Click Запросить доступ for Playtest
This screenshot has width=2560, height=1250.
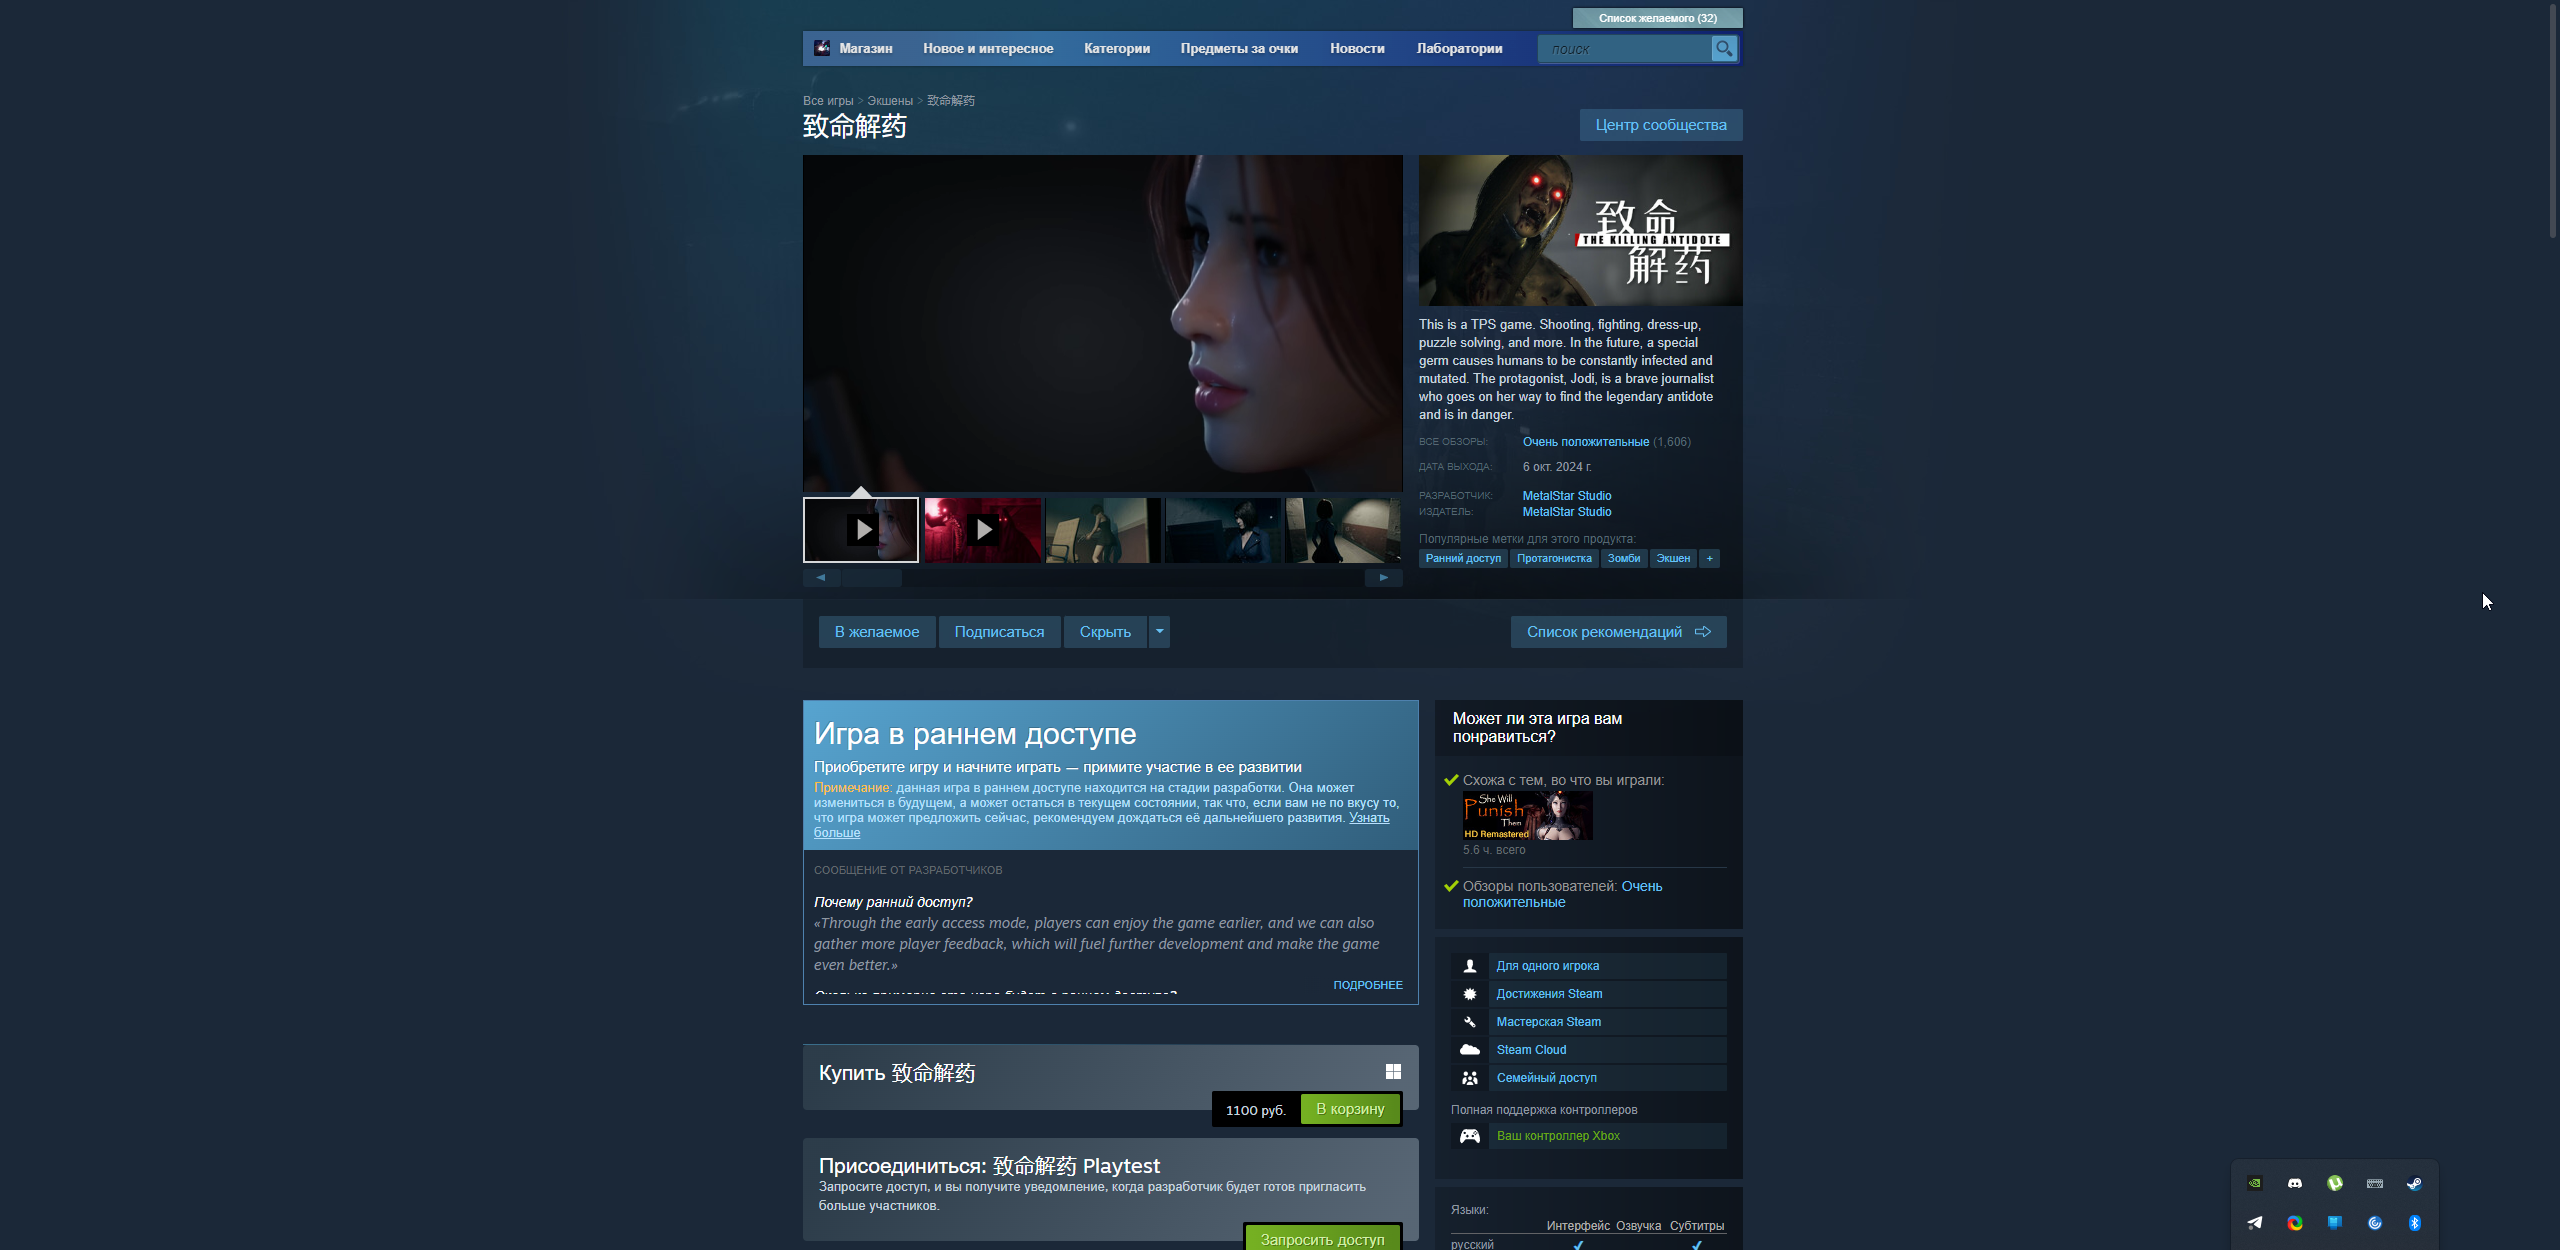[x=1322, y=1238]
